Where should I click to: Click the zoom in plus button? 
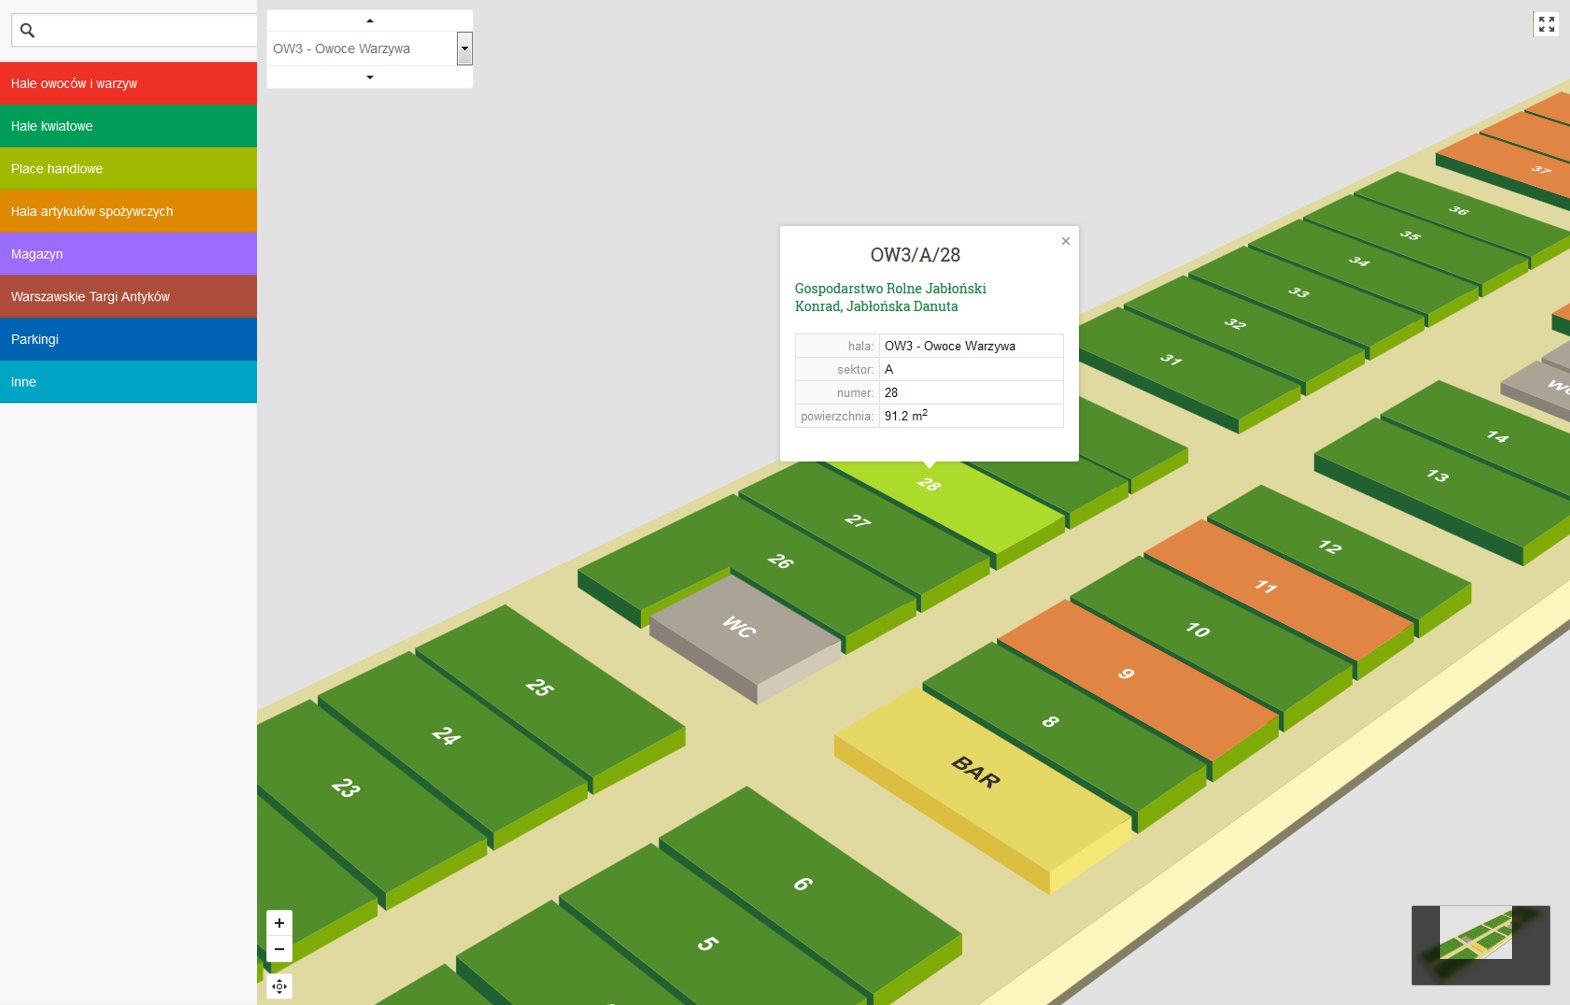click(x=279, y=923)
